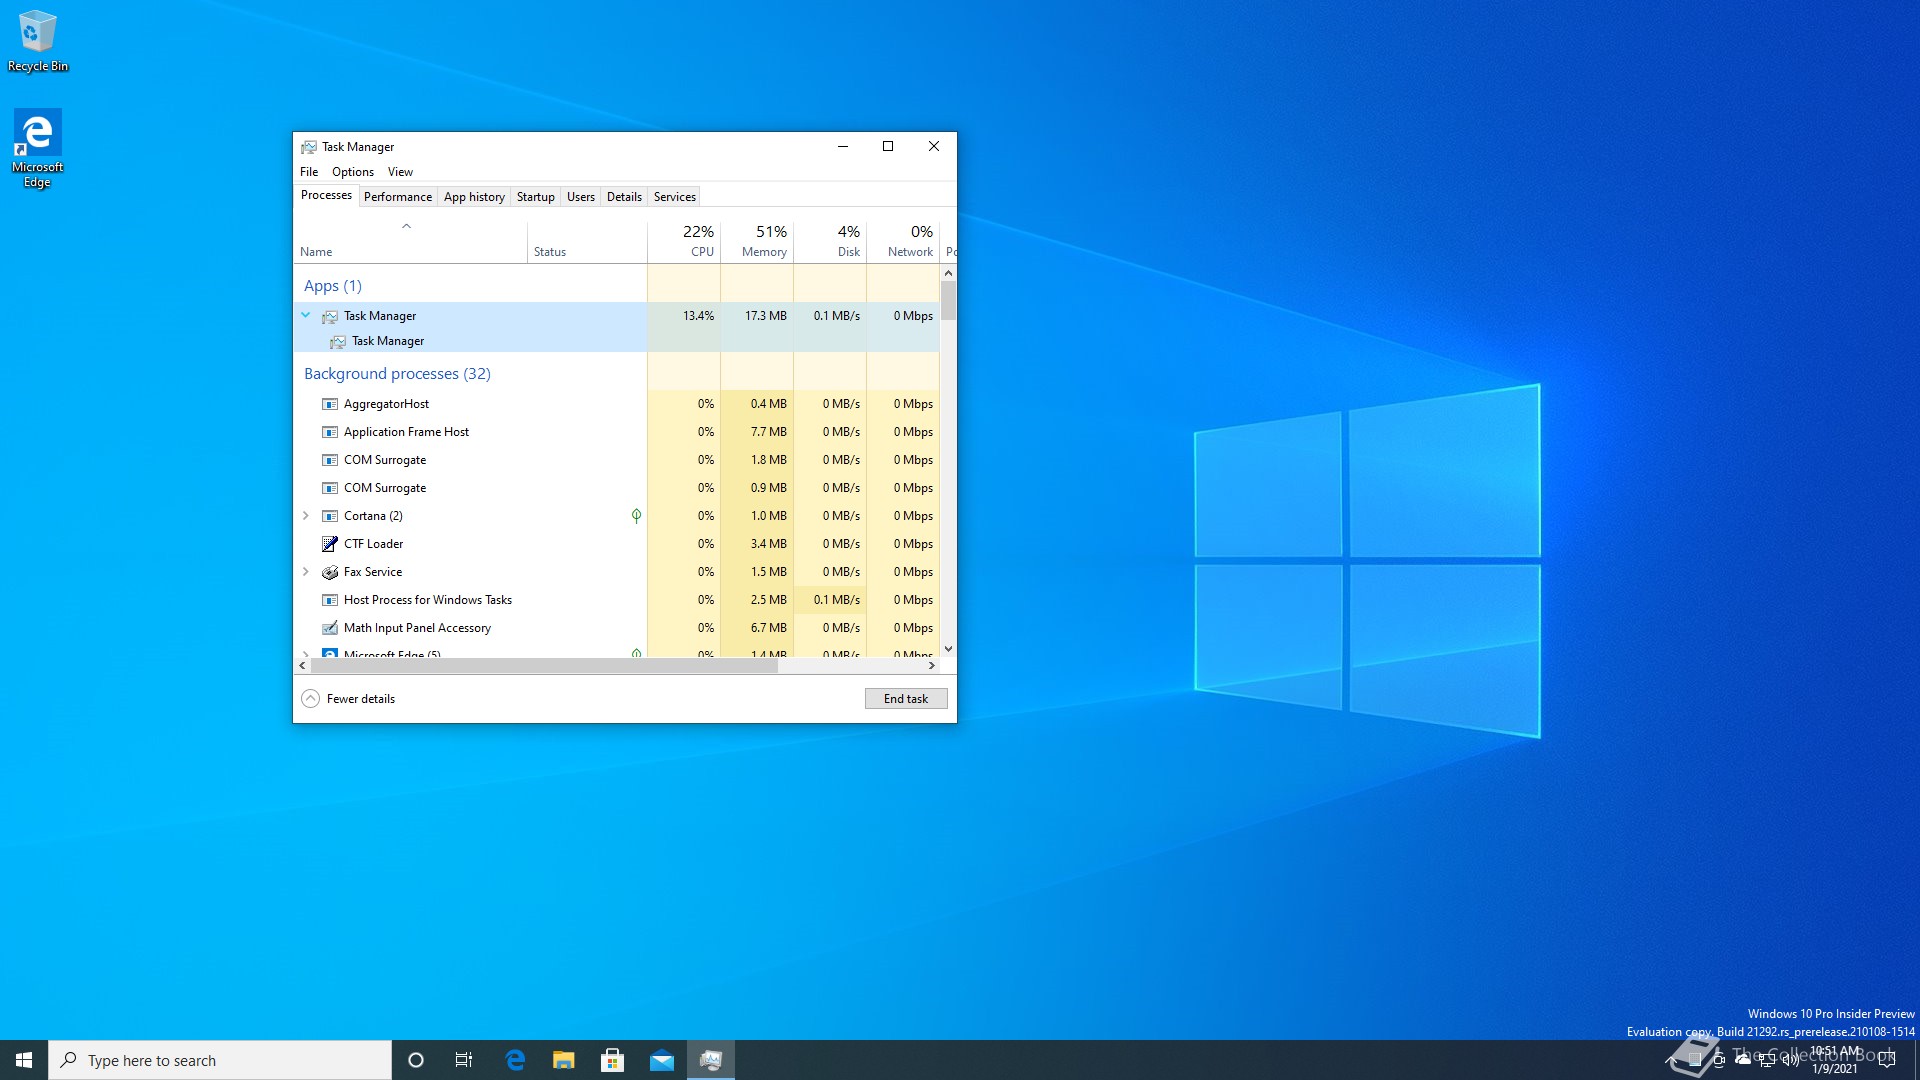Click the Fax Service icon
Image resolution: width=1920 pixels, height=1080 pixels.
pyautogui.click(x=330, y=572)
